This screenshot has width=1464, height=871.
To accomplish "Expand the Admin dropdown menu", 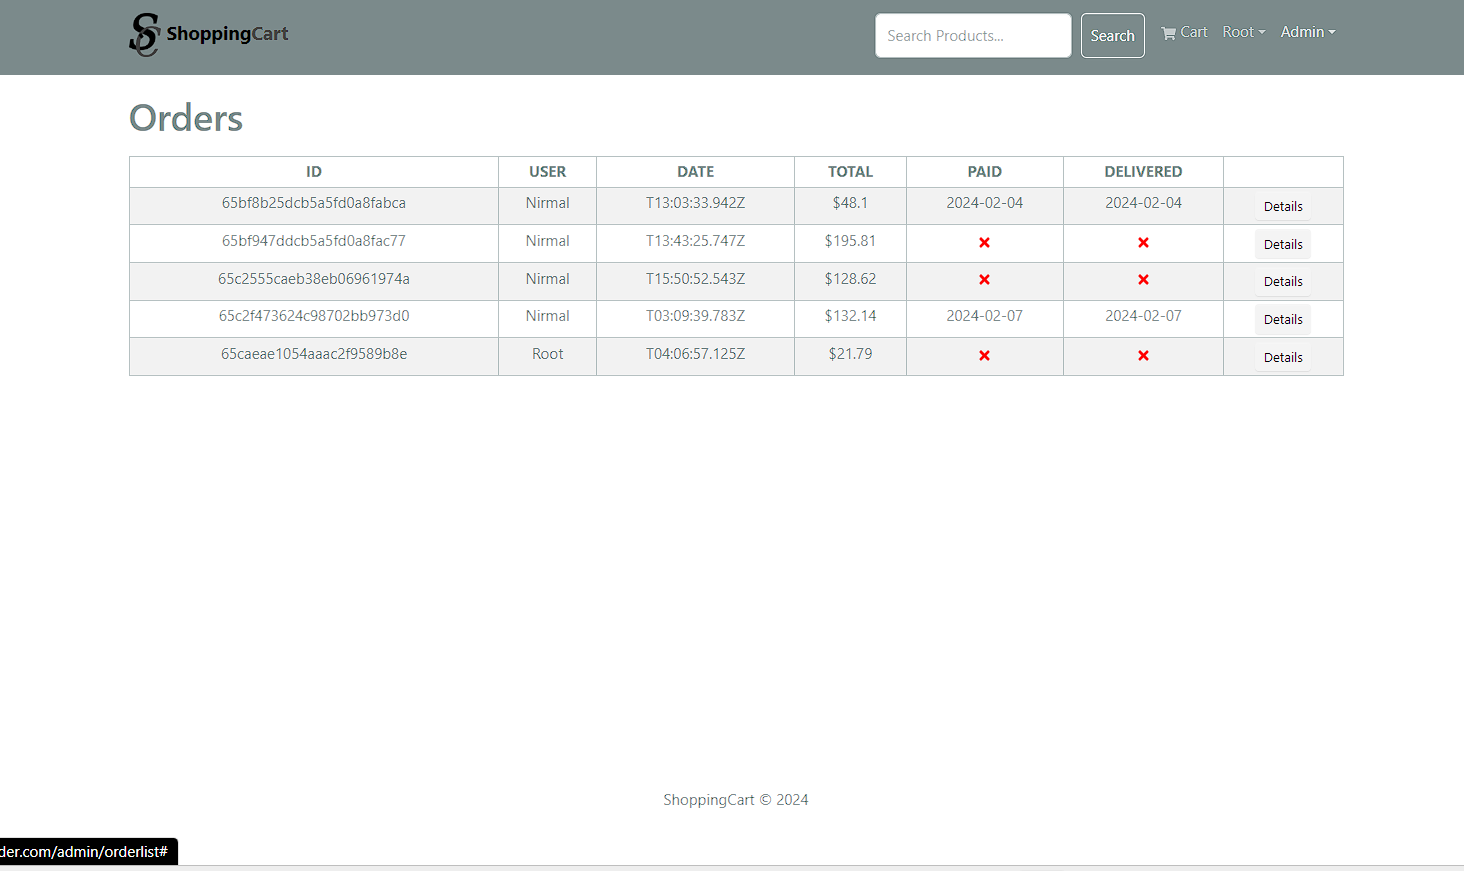I will 1307,32.
